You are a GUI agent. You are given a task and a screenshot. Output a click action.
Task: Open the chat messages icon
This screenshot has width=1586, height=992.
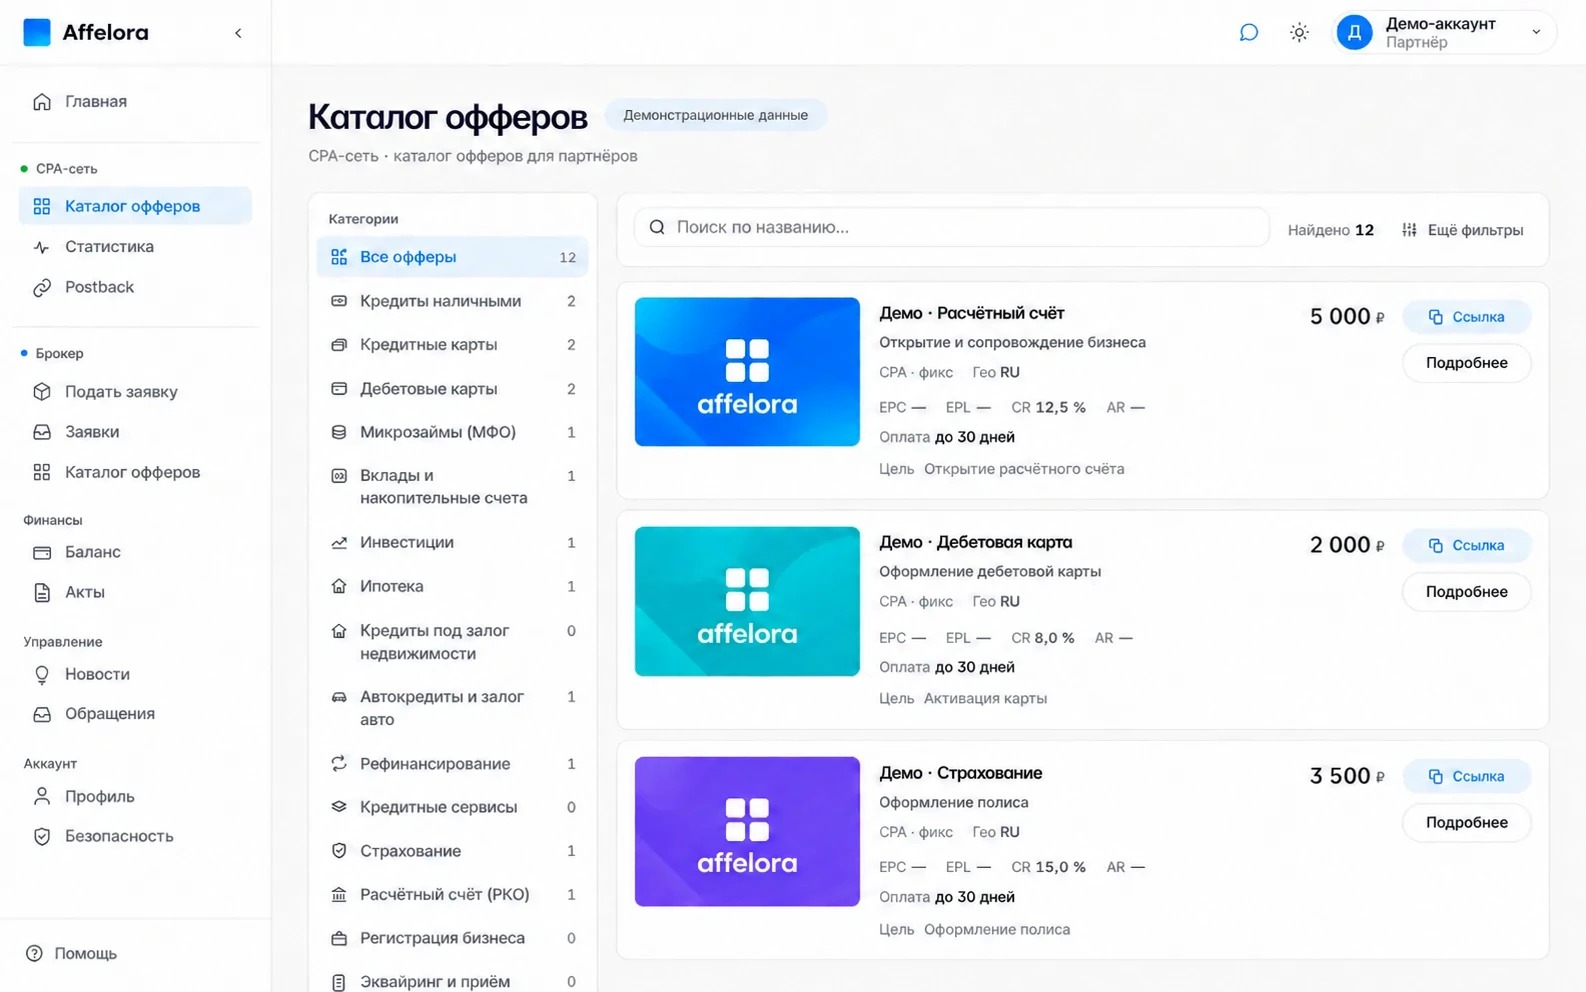tap(1249, 33)
